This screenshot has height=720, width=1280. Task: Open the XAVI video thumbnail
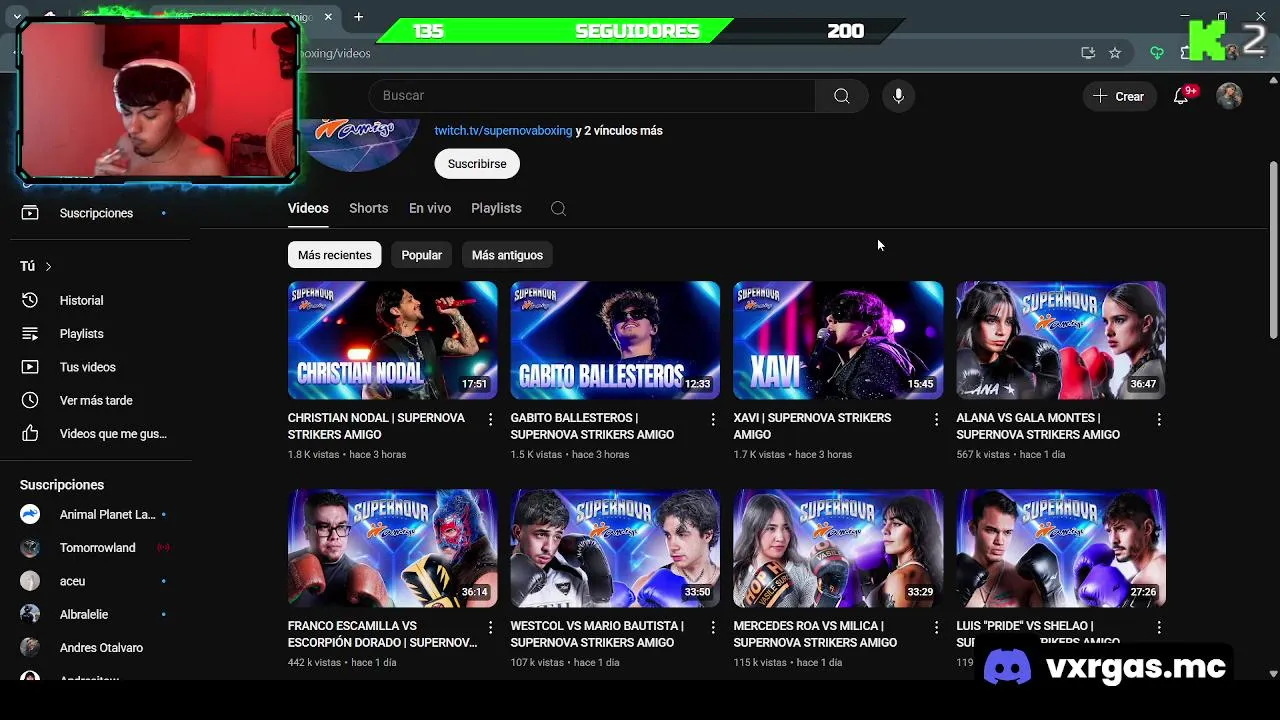pos(838,340)
